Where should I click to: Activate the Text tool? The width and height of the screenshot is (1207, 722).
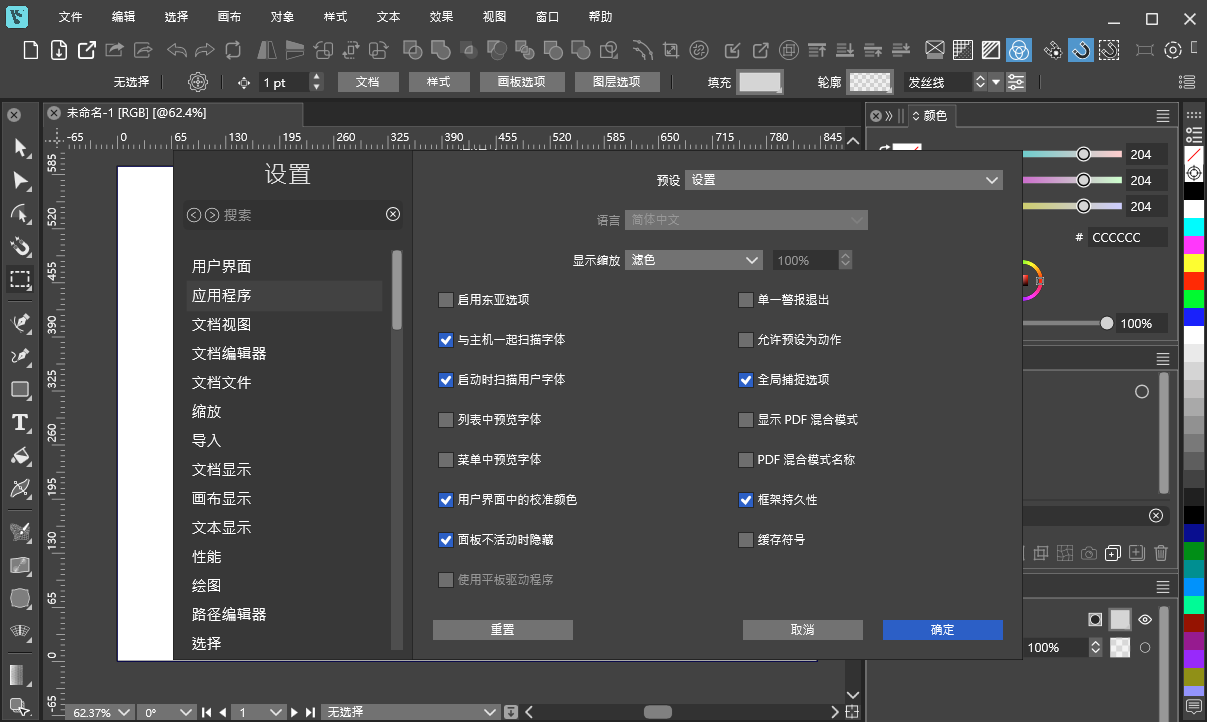pos(20,423)
